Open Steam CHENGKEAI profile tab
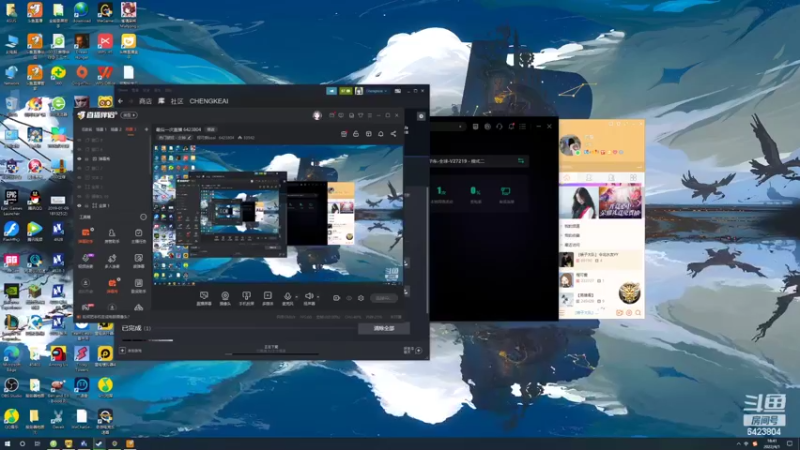The height and width of the screenshot is (450, 800). tap(209, 101)
